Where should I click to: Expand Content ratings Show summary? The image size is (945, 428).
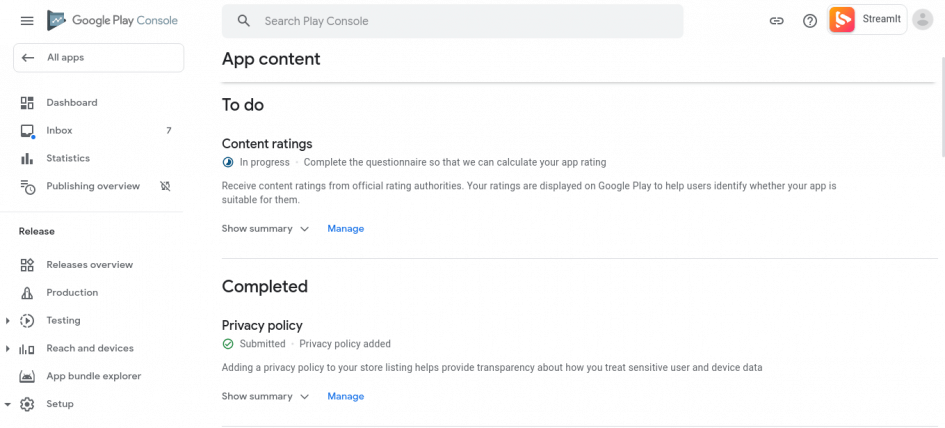tap(265, 229)
